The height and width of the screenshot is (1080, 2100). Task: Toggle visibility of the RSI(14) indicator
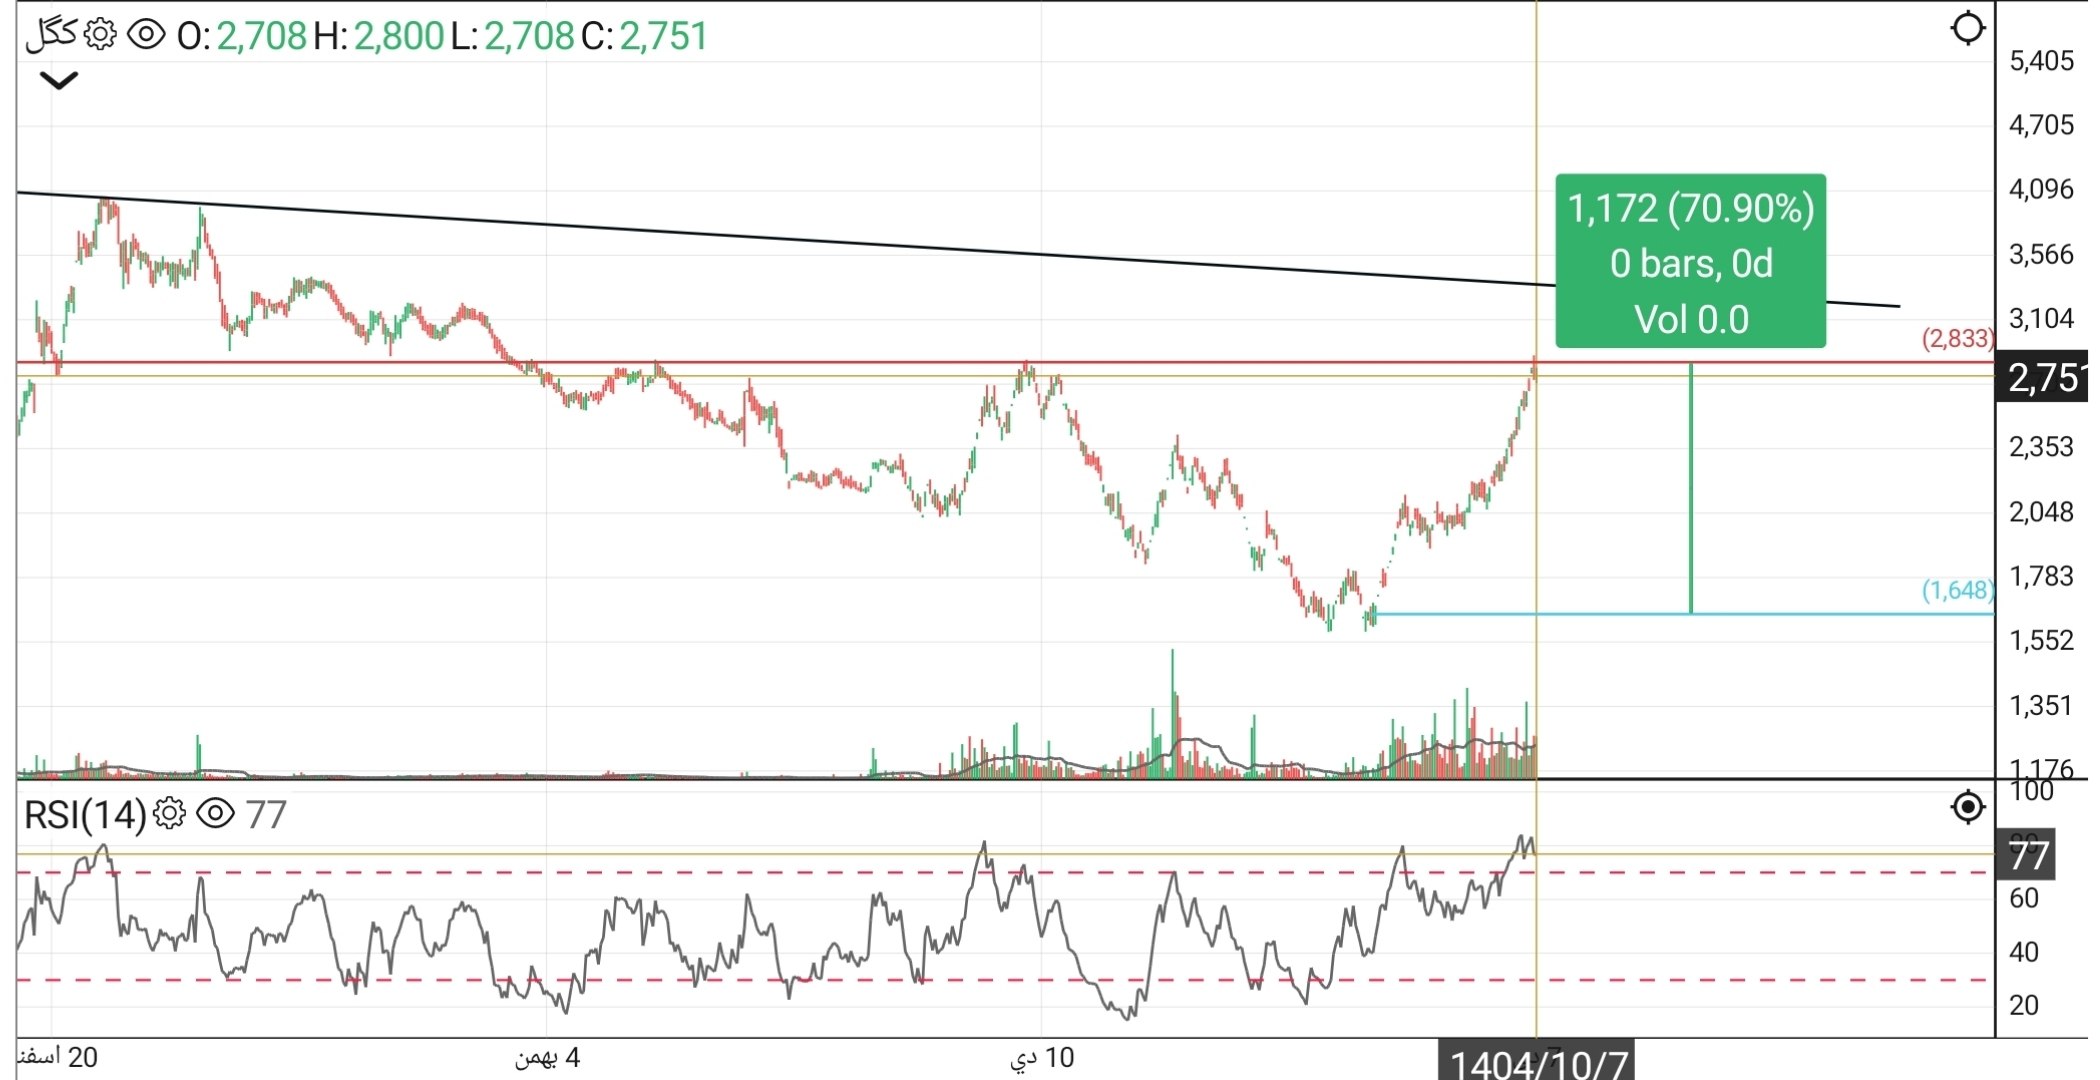point(218,812)
